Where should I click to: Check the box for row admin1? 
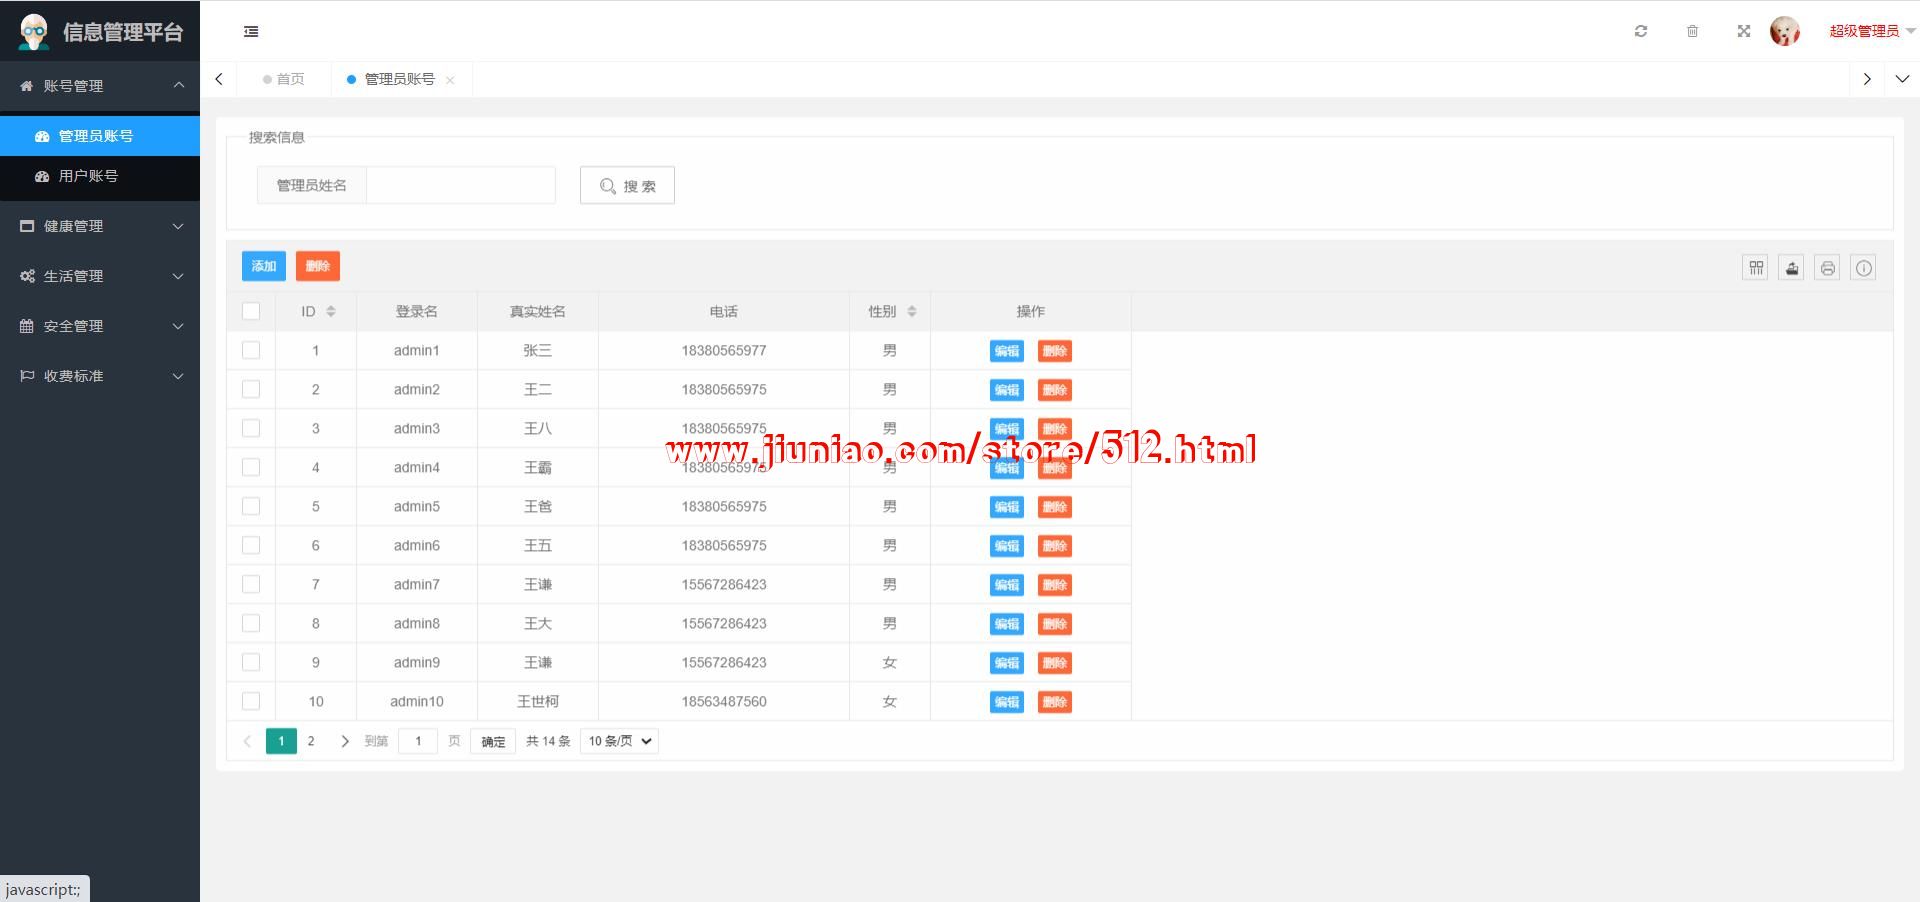pyautogui.click(x=251, y=350)
